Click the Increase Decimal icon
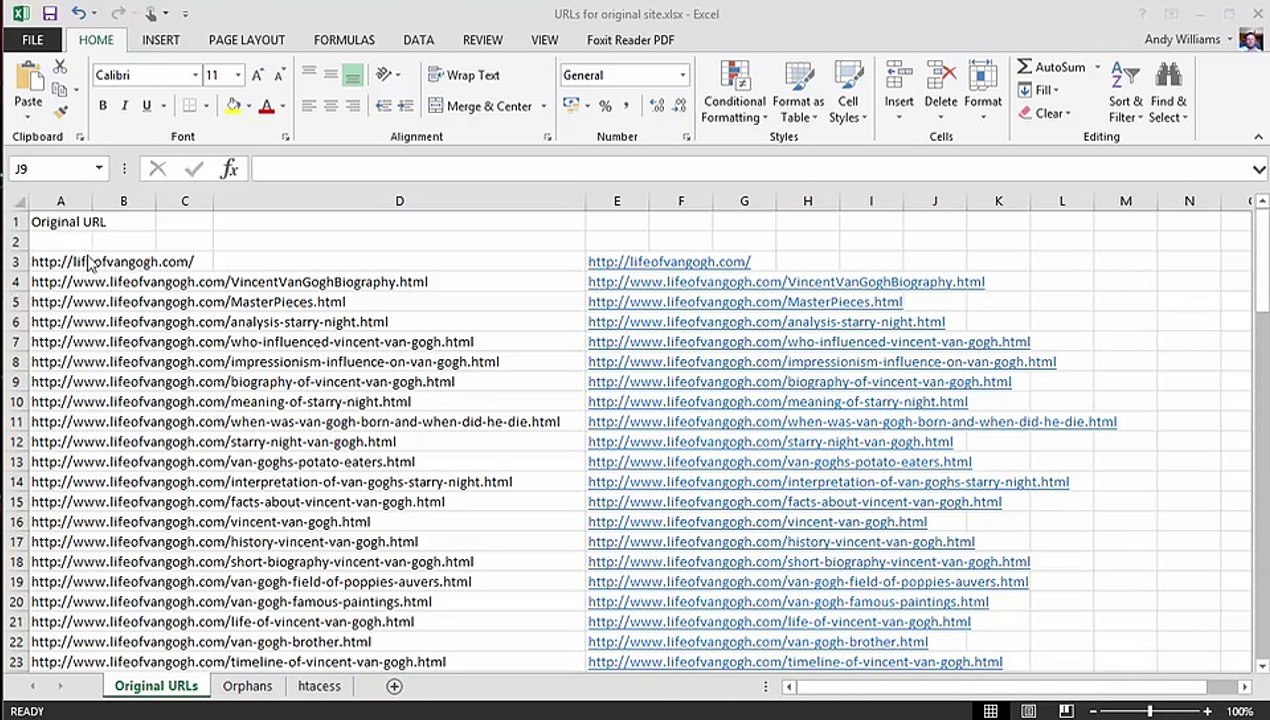 657,106
